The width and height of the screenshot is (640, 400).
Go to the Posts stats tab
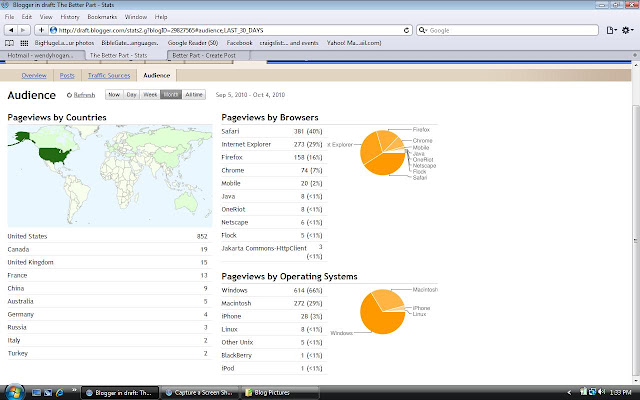(x=67, y=76)
